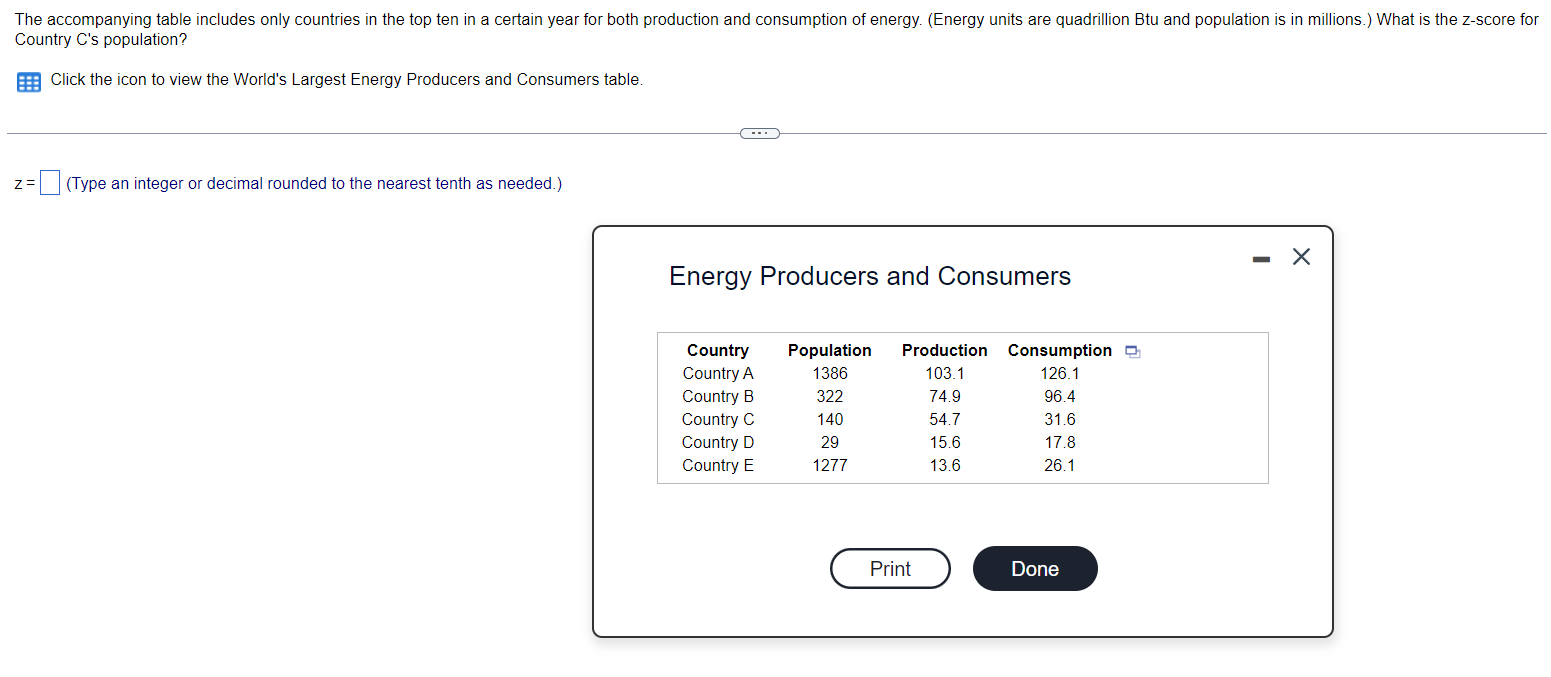
Task: Select the Consumption column header text
Action: 1059,350
